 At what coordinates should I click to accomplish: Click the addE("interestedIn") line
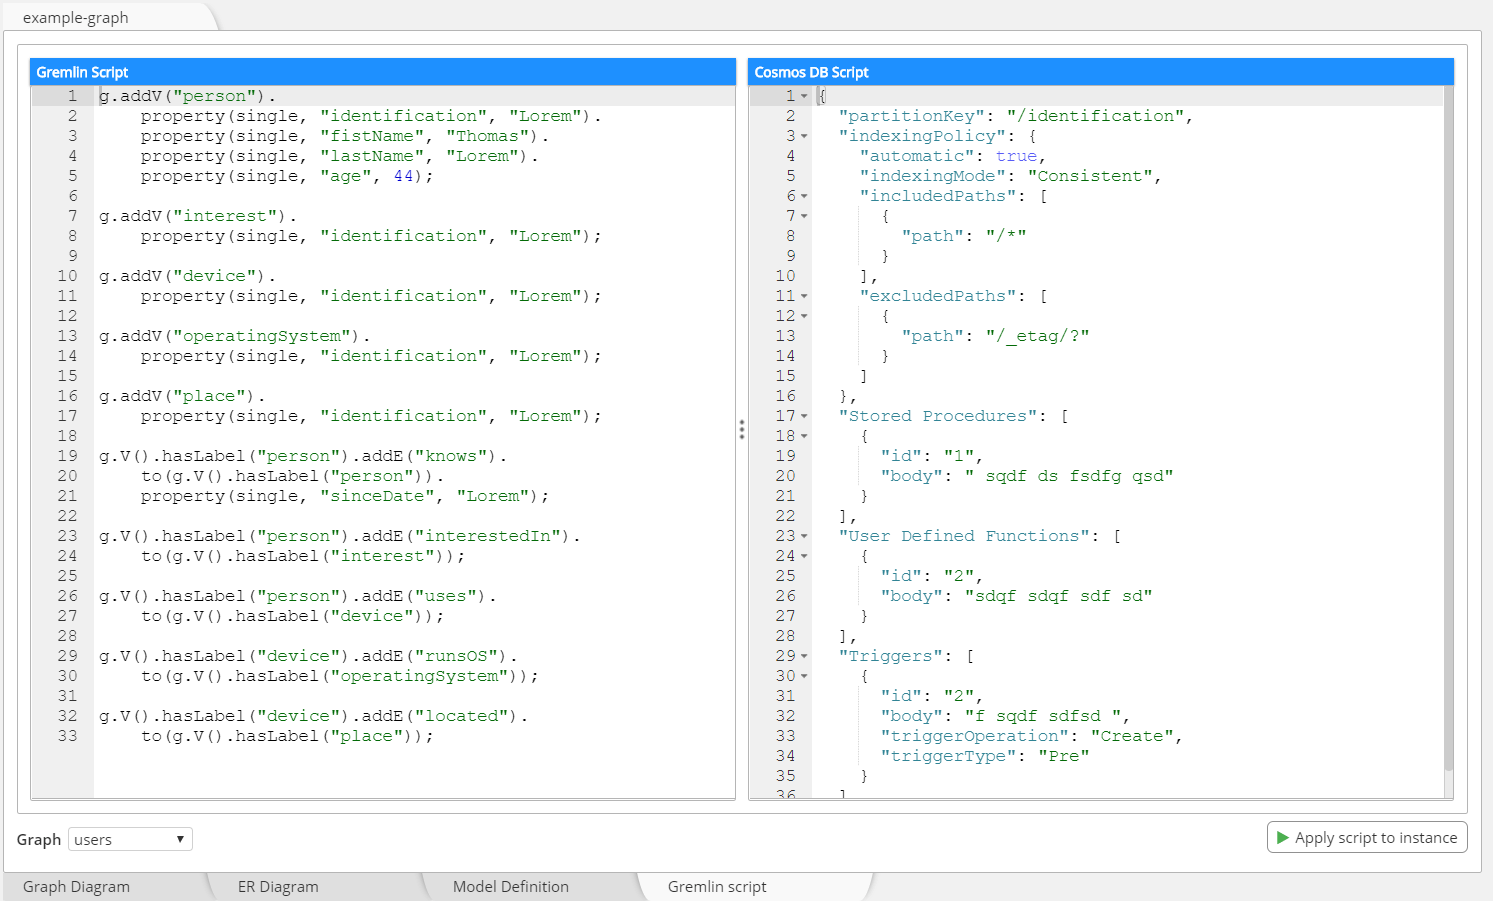(x=340, y=536)
